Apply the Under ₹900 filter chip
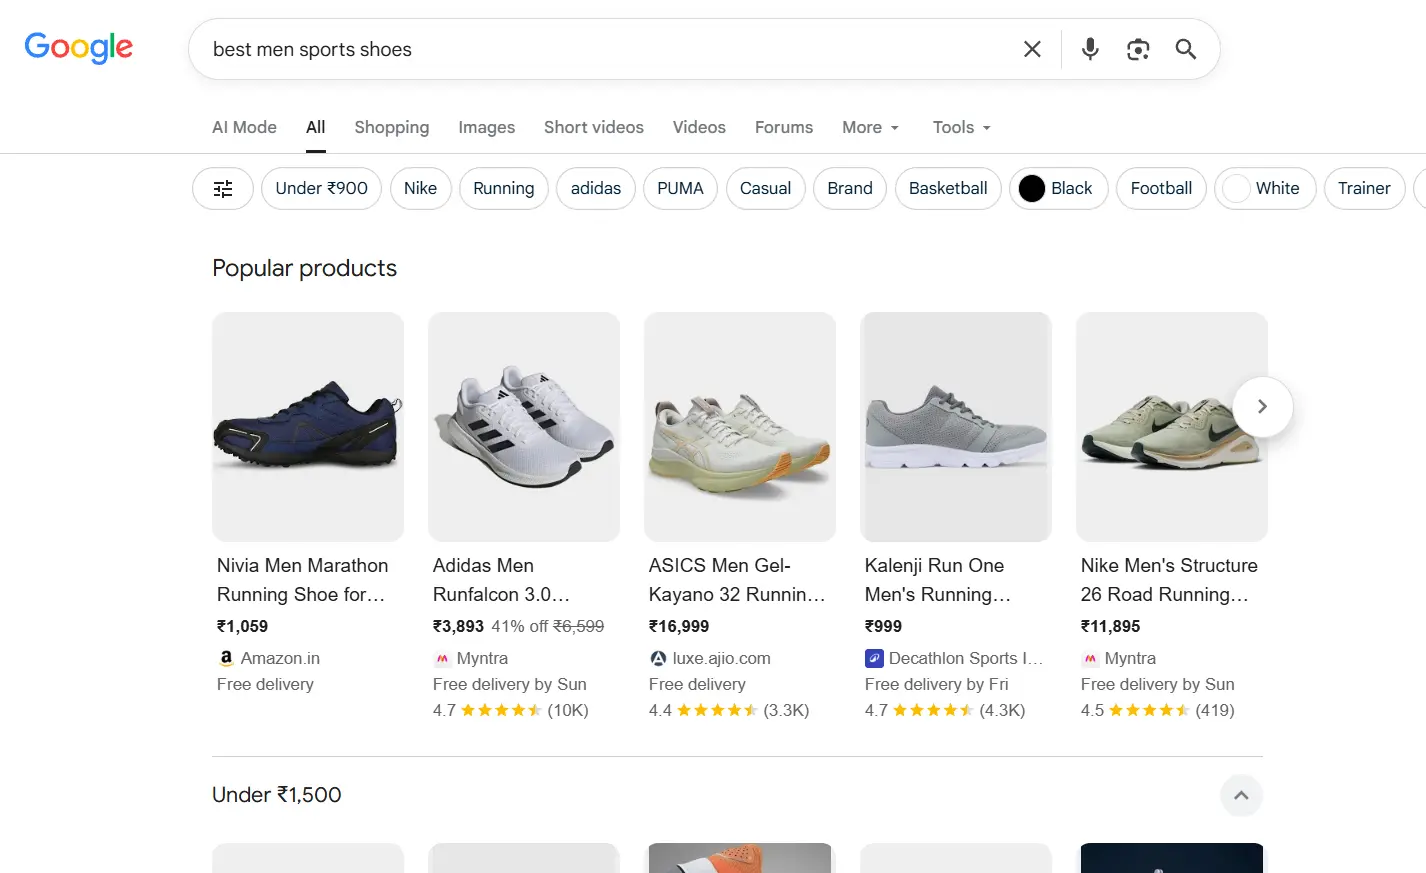This screenshot has height=873, width=1426. coord(322,188)
